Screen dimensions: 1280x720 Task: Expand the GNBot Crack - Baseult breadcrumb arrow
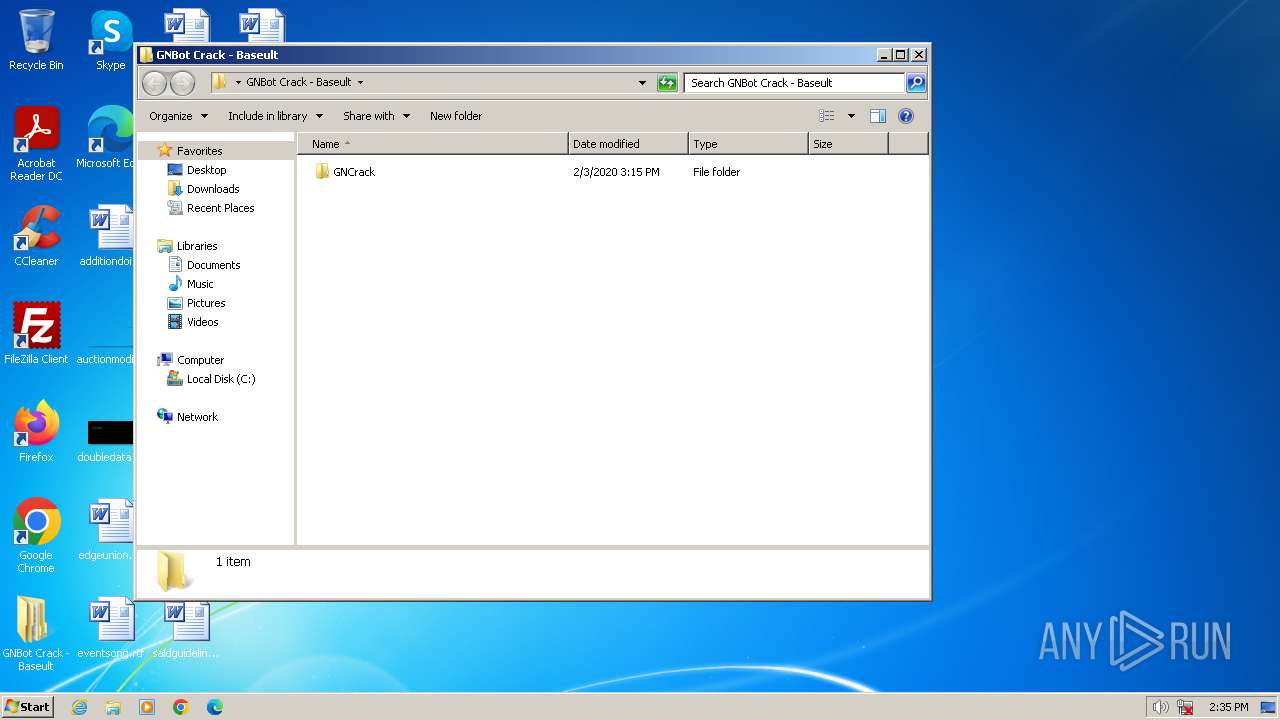(x=360, y=83)
